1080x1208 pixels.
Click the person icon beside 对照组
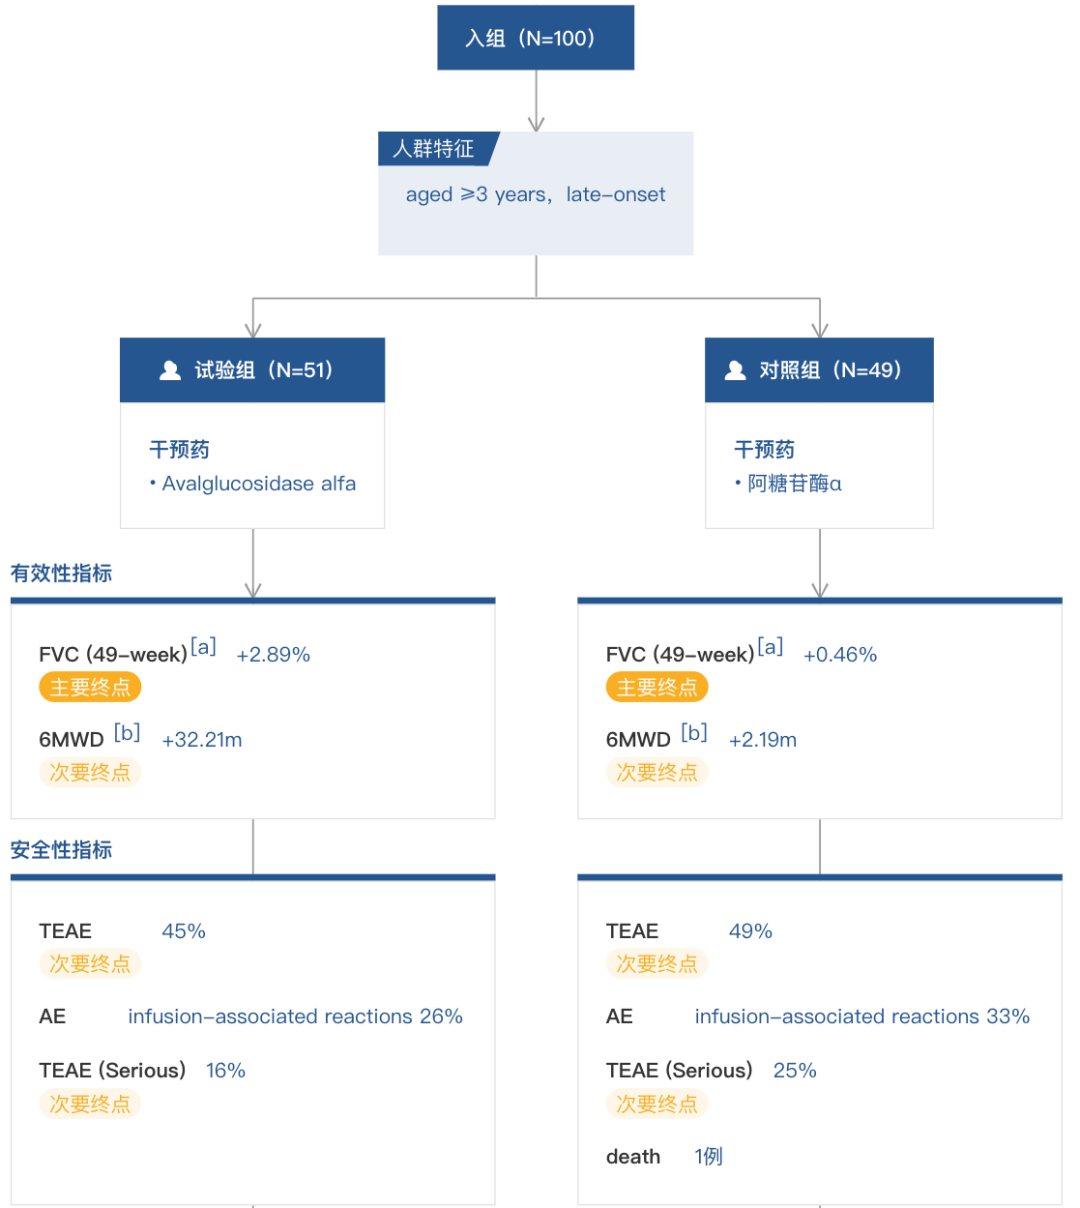(735, 371)
